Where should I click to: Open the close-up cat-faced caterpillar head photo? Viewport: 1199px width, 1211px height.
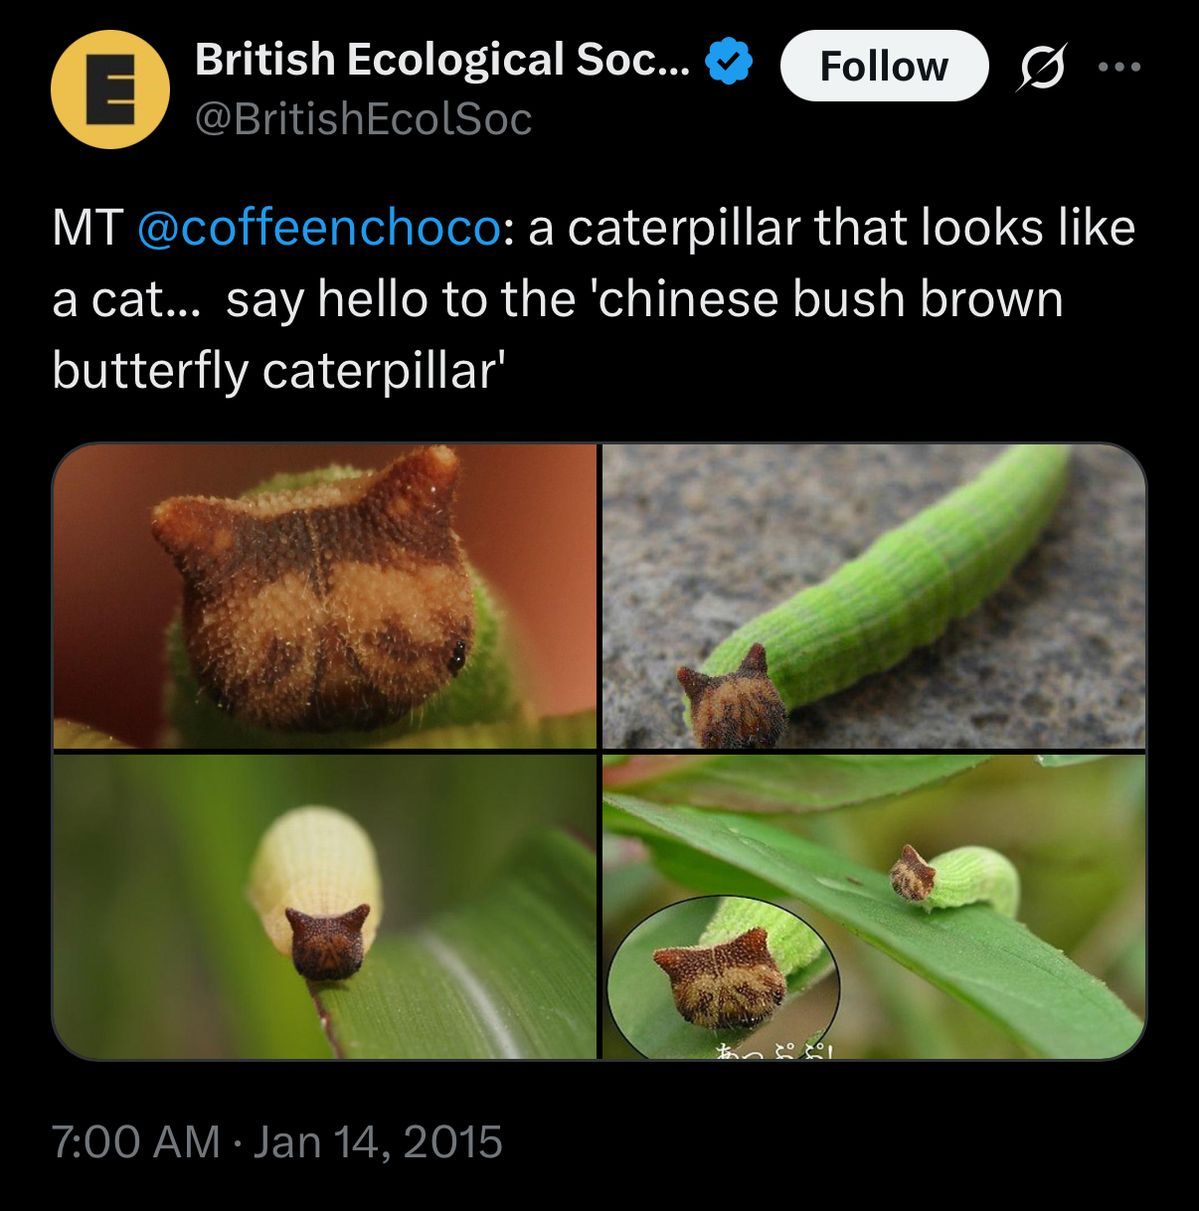[325, 596]
